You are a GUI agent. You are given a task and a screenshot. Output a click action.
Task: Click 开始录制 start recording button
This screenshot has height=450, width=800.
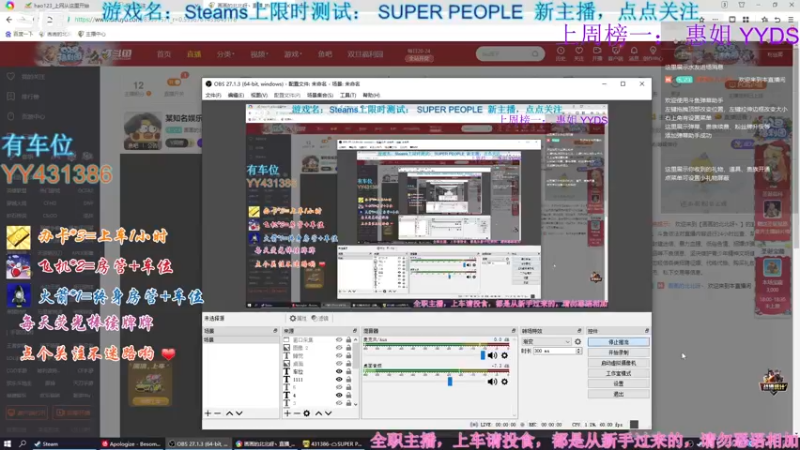pos(618,353)
